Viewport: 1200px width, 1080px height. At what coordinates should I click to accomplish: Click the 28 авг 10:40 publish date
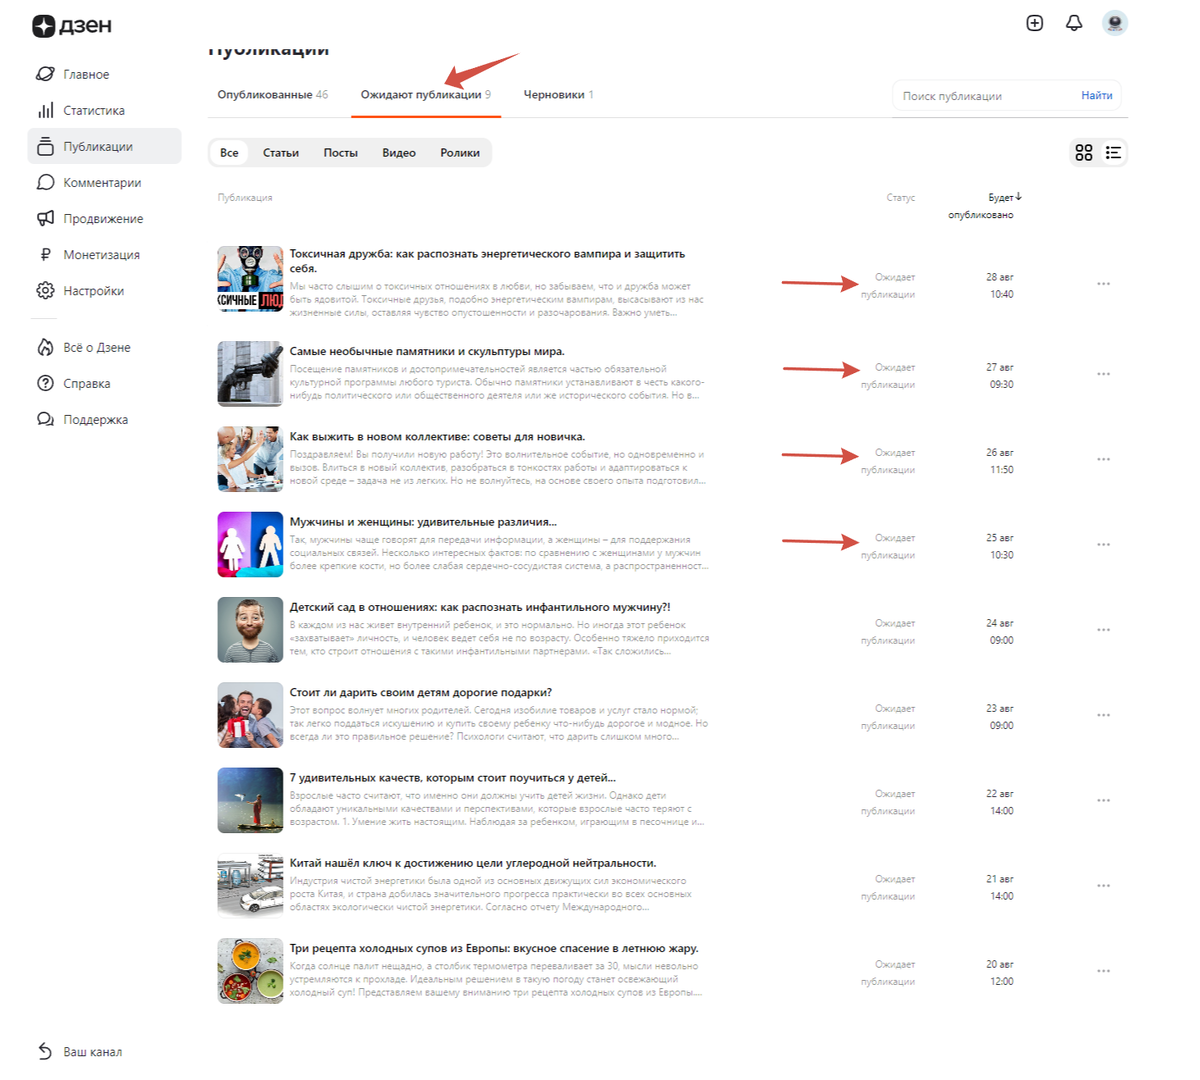pyautogui.click(x=1000, y=285)
